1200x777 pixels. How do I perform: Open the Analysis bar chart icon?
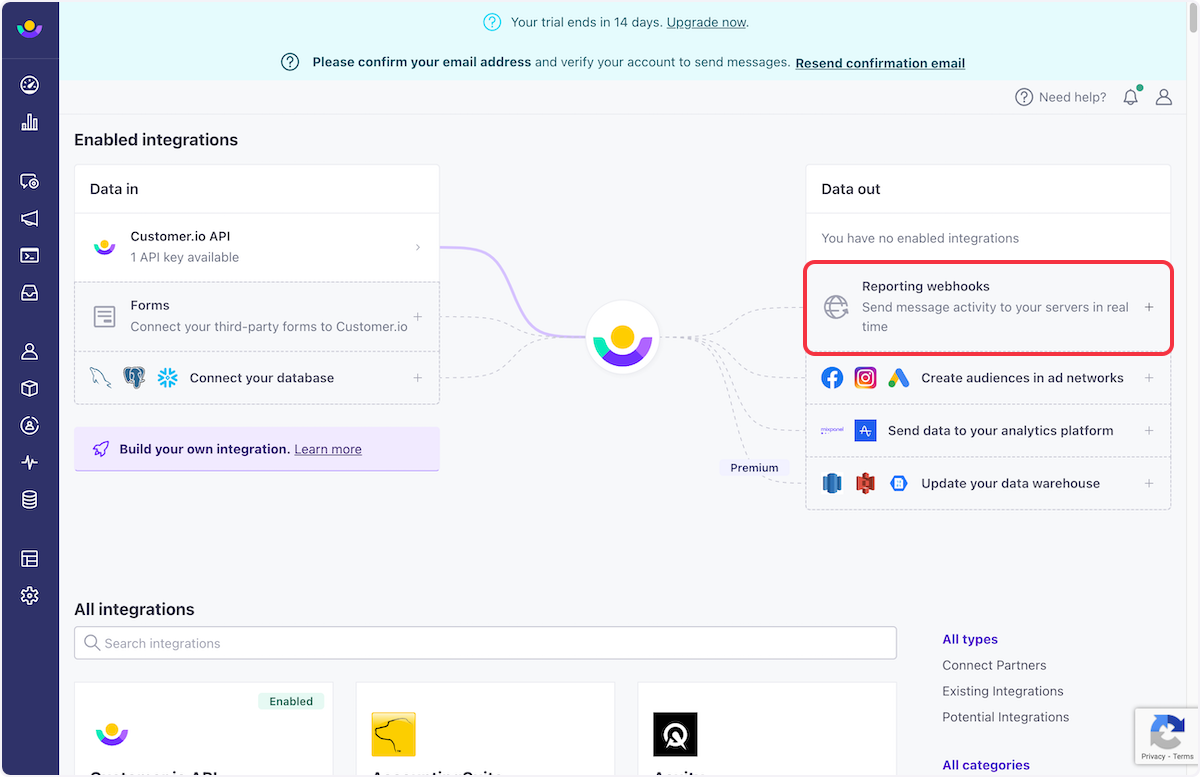(29, 122)
